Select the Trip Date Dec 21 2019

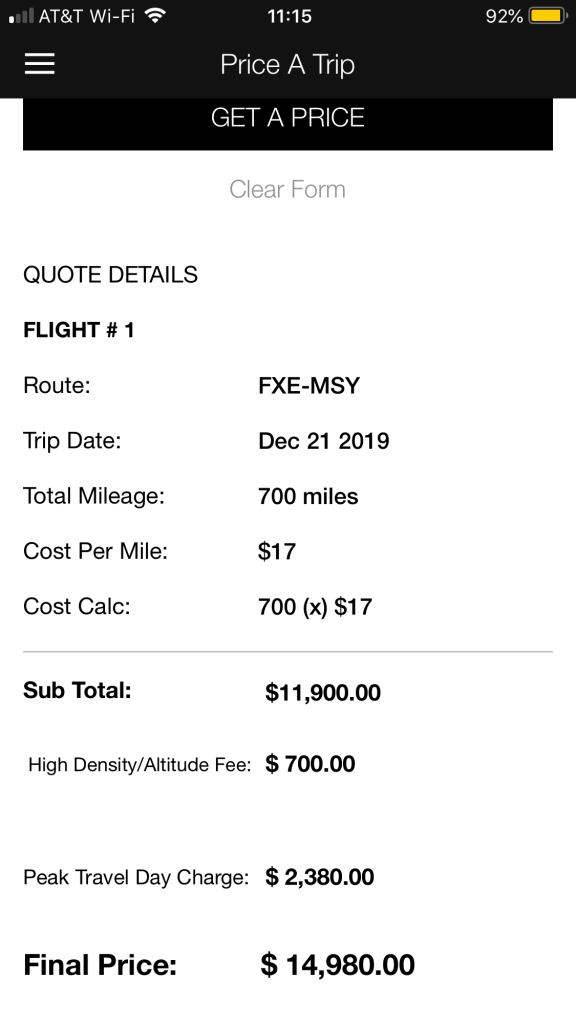[325, 440]
